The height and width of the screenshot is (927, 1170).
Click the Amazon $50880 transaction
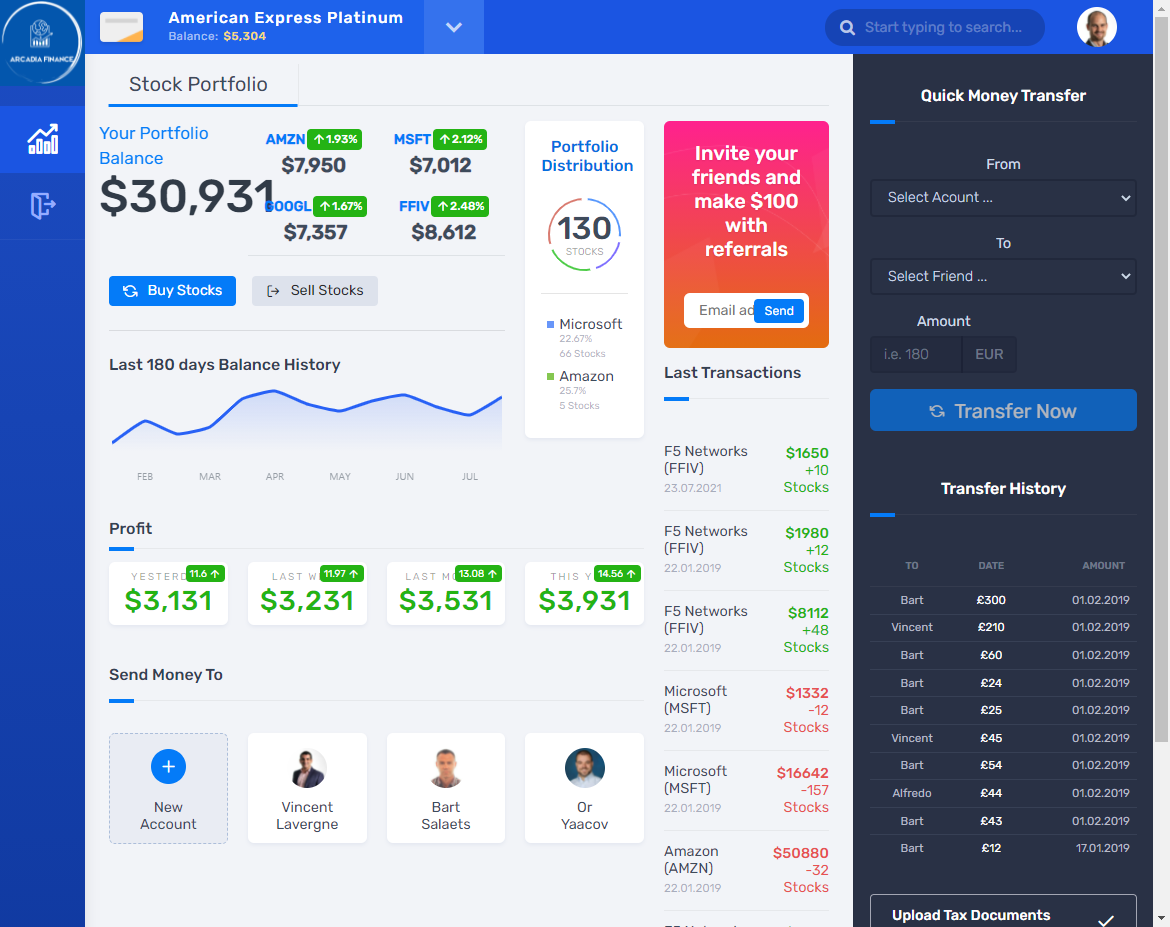746,870
